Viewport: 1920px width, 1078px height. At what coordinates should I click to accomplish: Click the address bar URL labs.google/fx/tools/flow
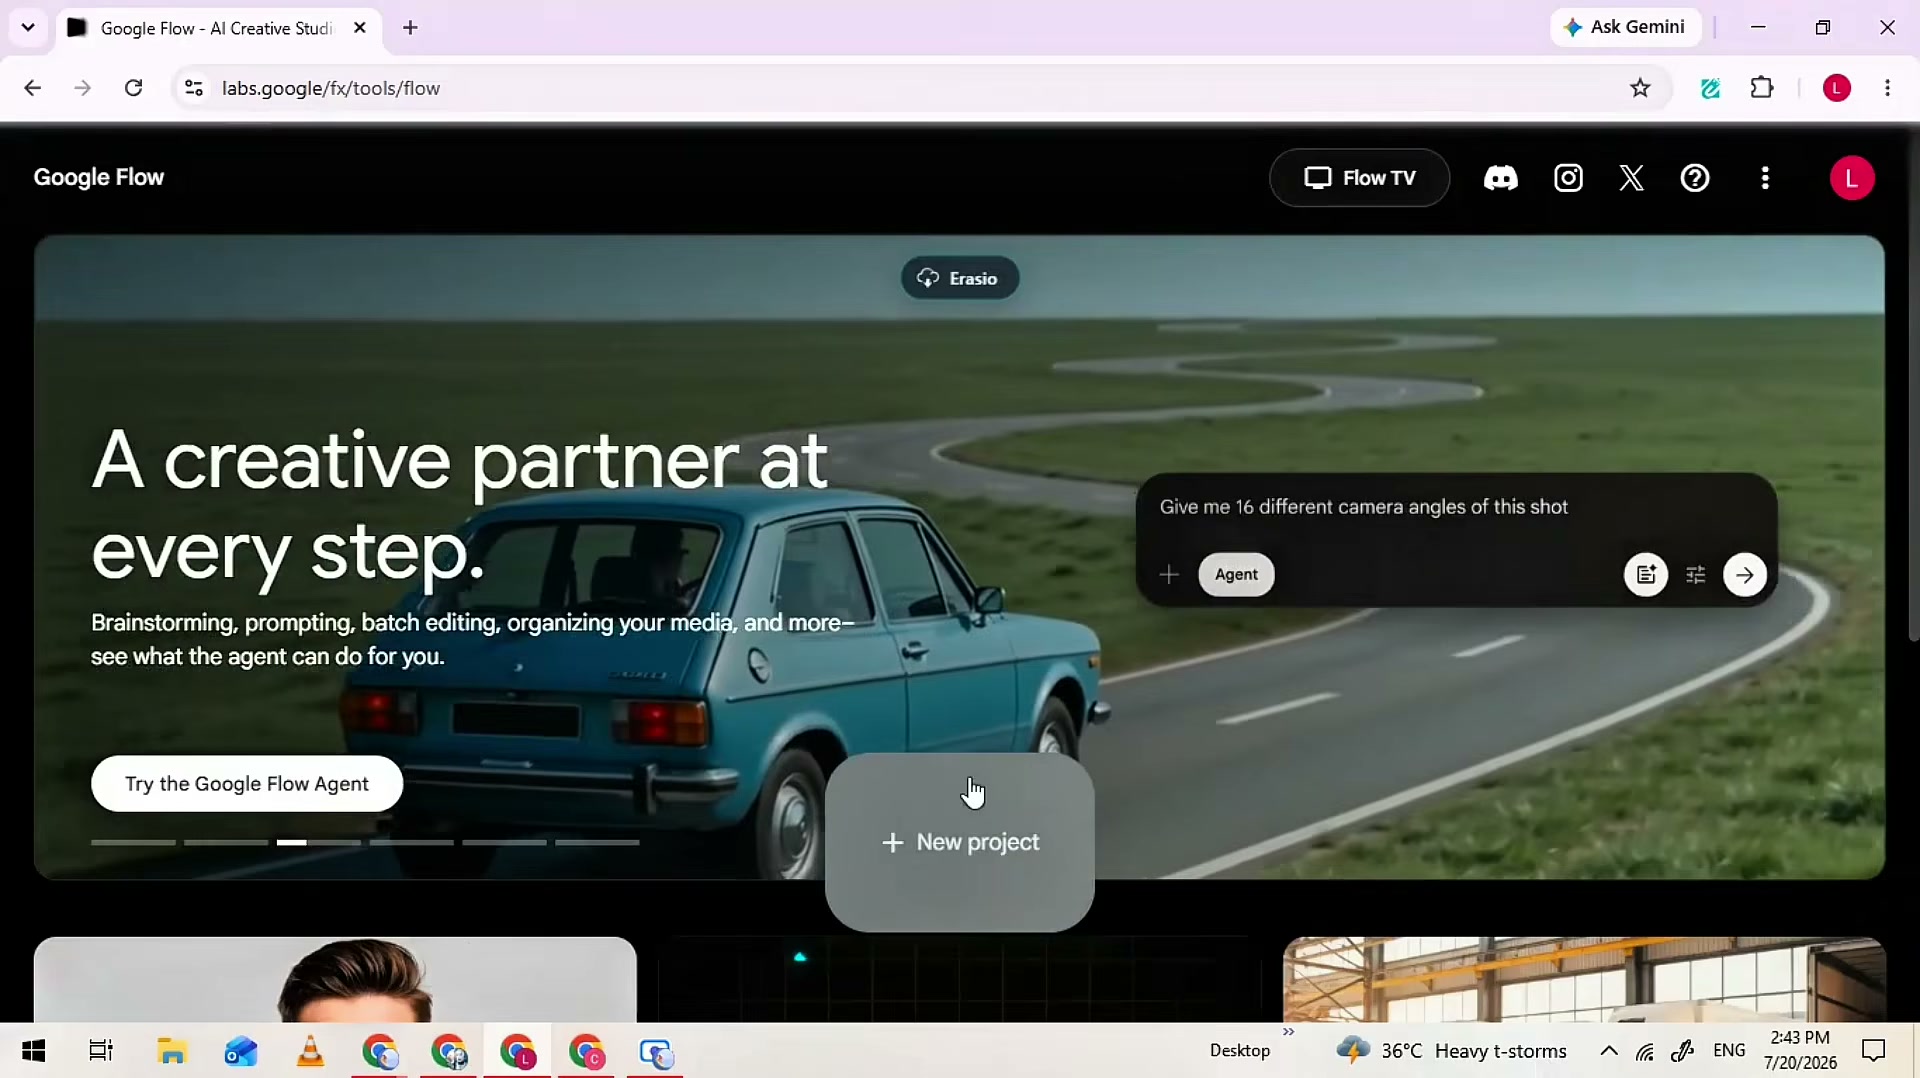pos(331,88)
